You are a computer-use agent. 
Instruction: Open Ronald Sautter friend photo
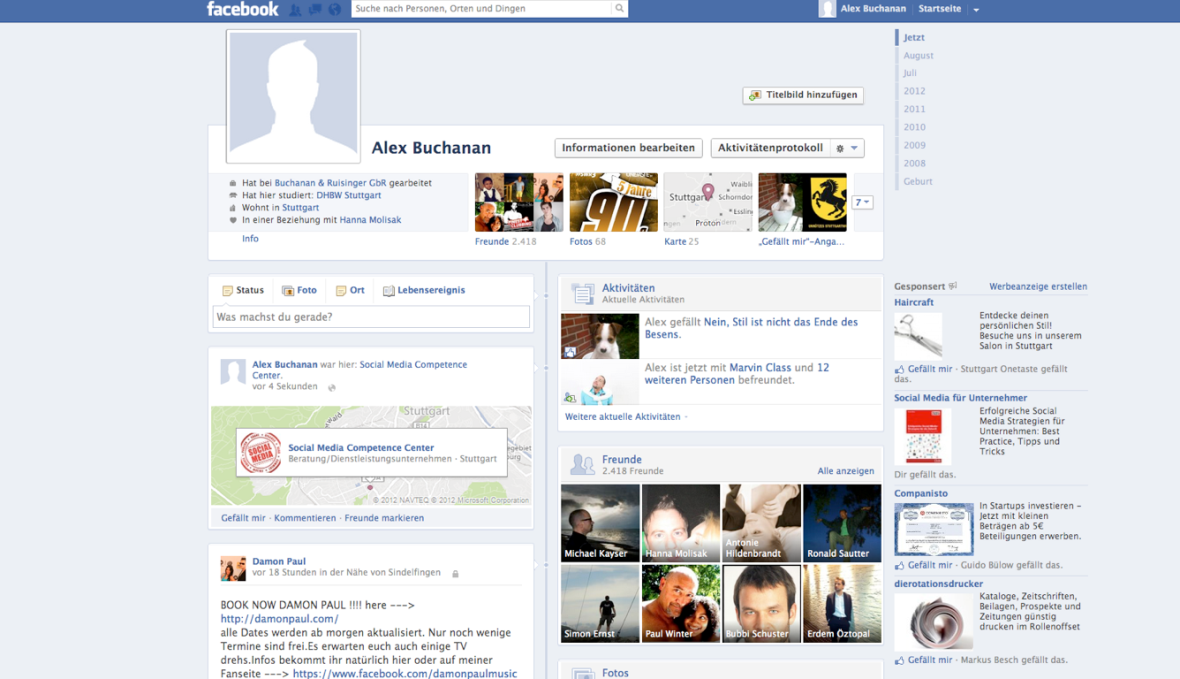click(842, 523)
